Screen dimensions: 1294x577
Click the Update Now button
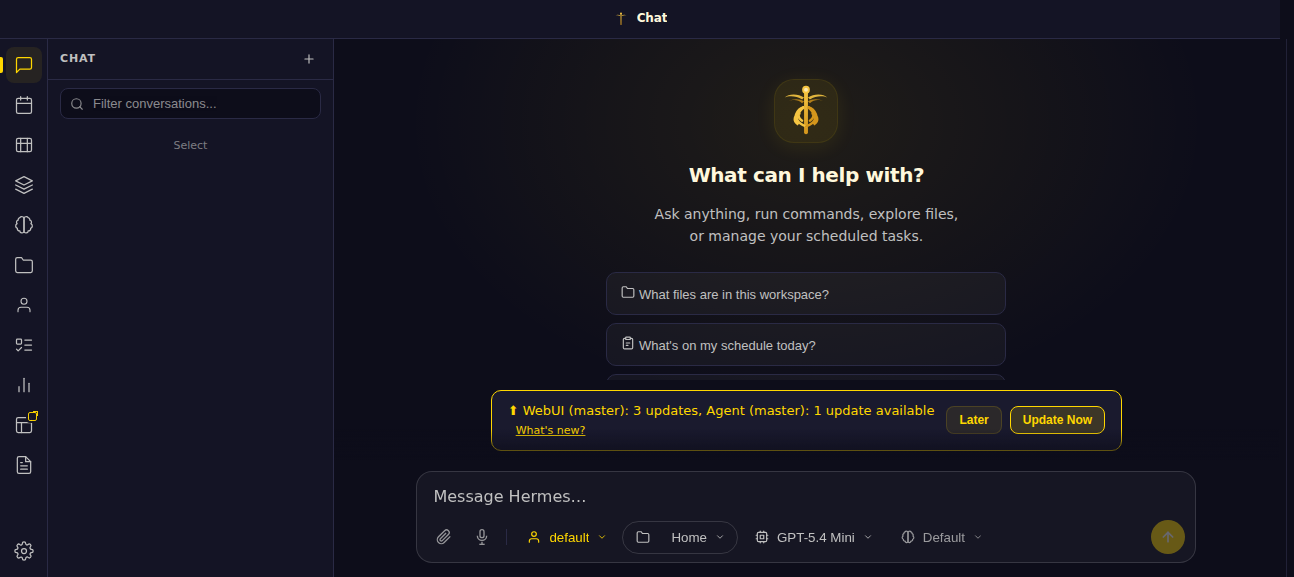point(1057,420)
